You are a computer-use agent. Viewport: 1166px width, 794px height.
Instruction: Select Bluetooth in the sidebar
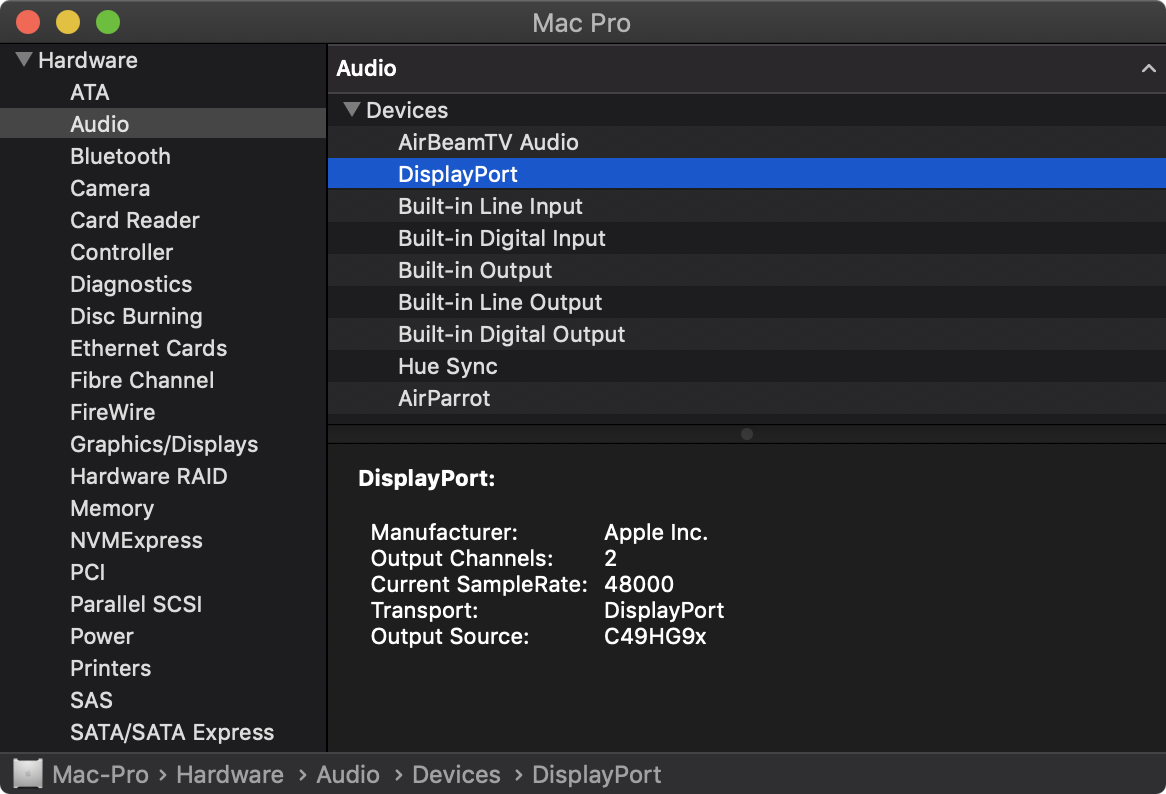point(120,156)
